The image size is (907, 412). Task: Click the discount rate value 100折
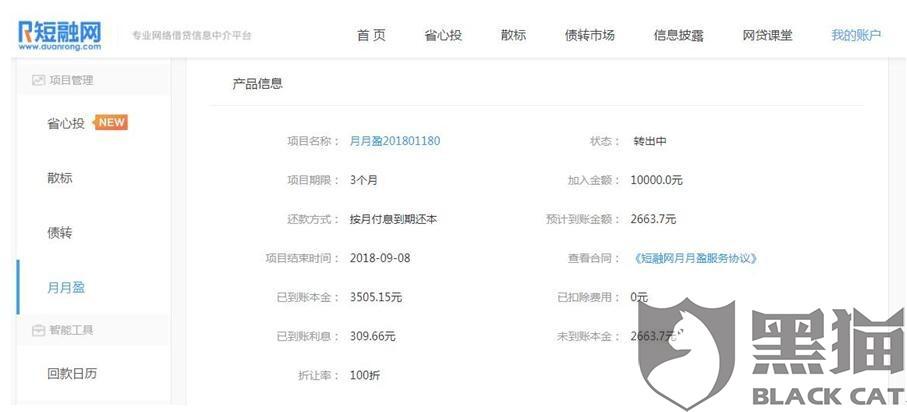(x=365, y=375)
